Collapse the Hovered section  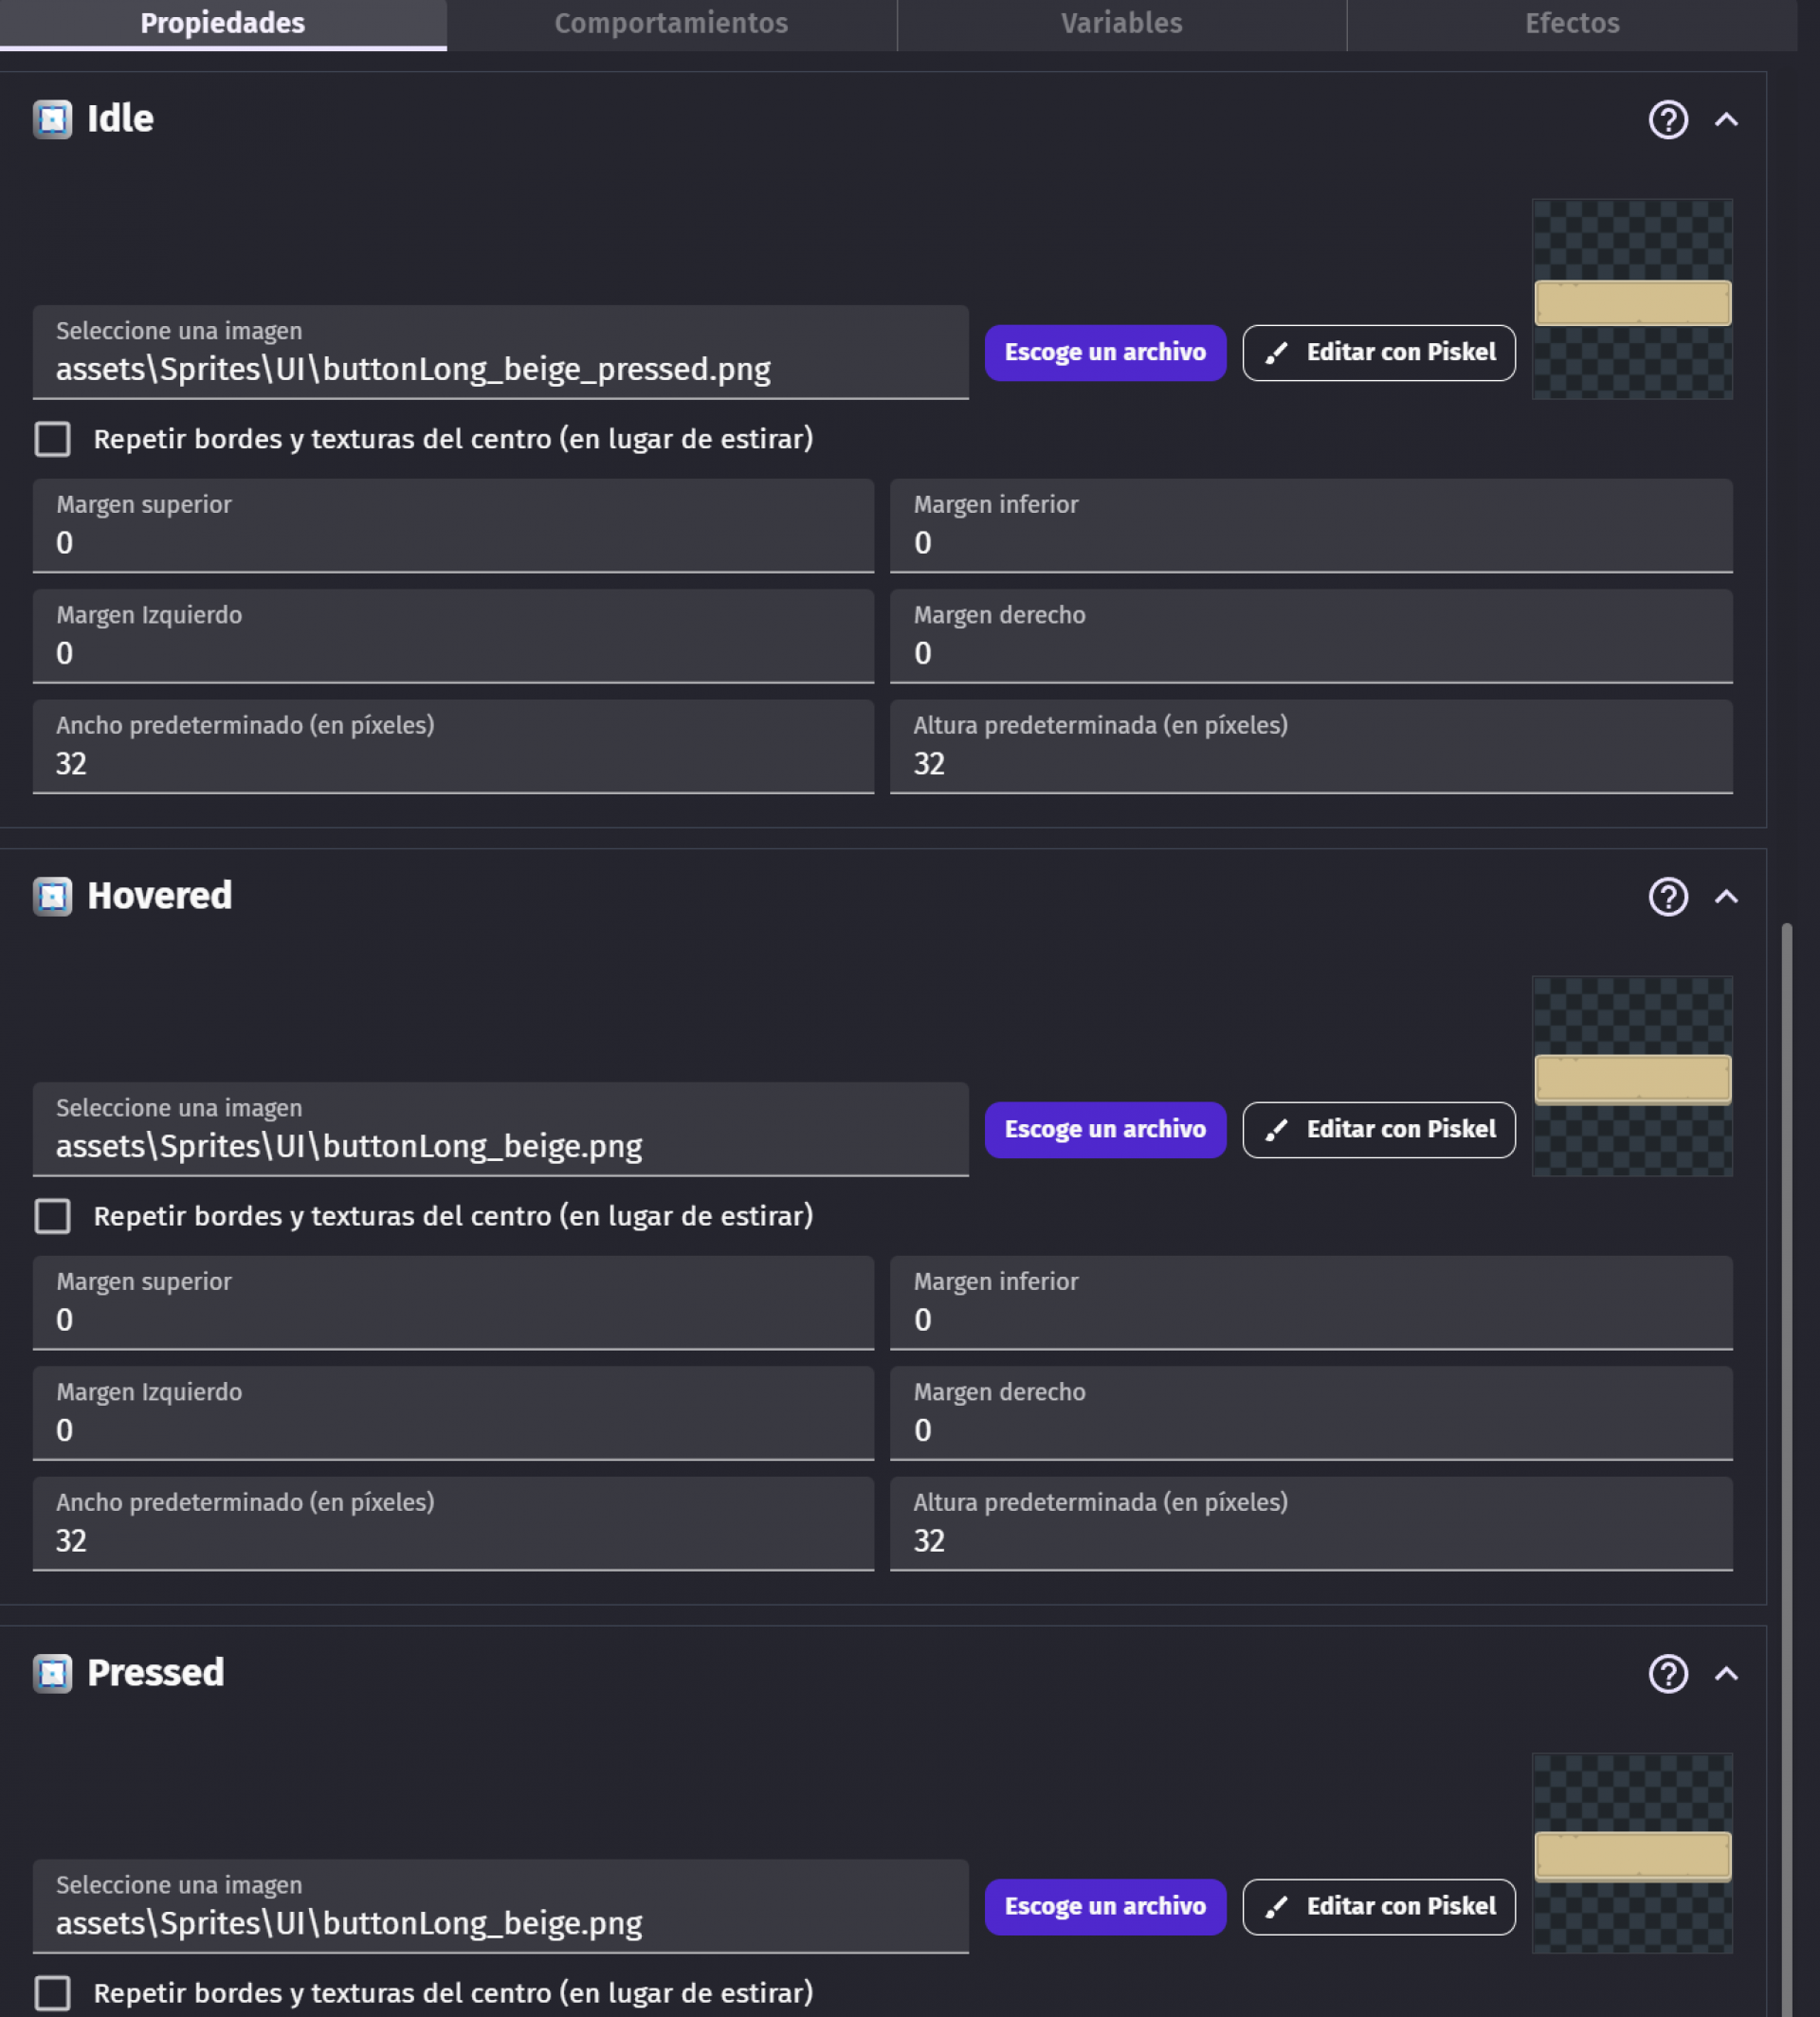point(1726,897)
